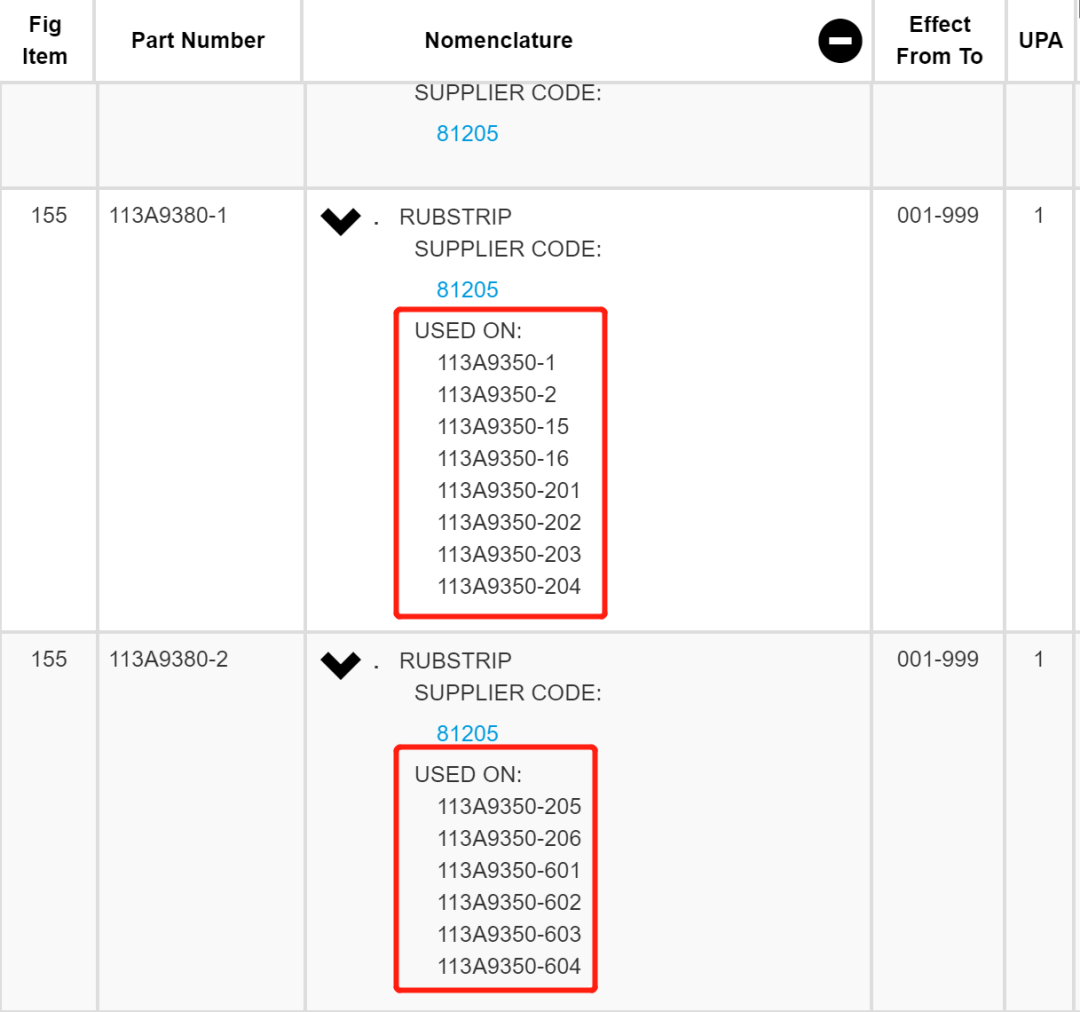This screenshot has width=1080, height=1012.
Task: Open supplier code 81205 link in top row
Action: tap(467, 134)
